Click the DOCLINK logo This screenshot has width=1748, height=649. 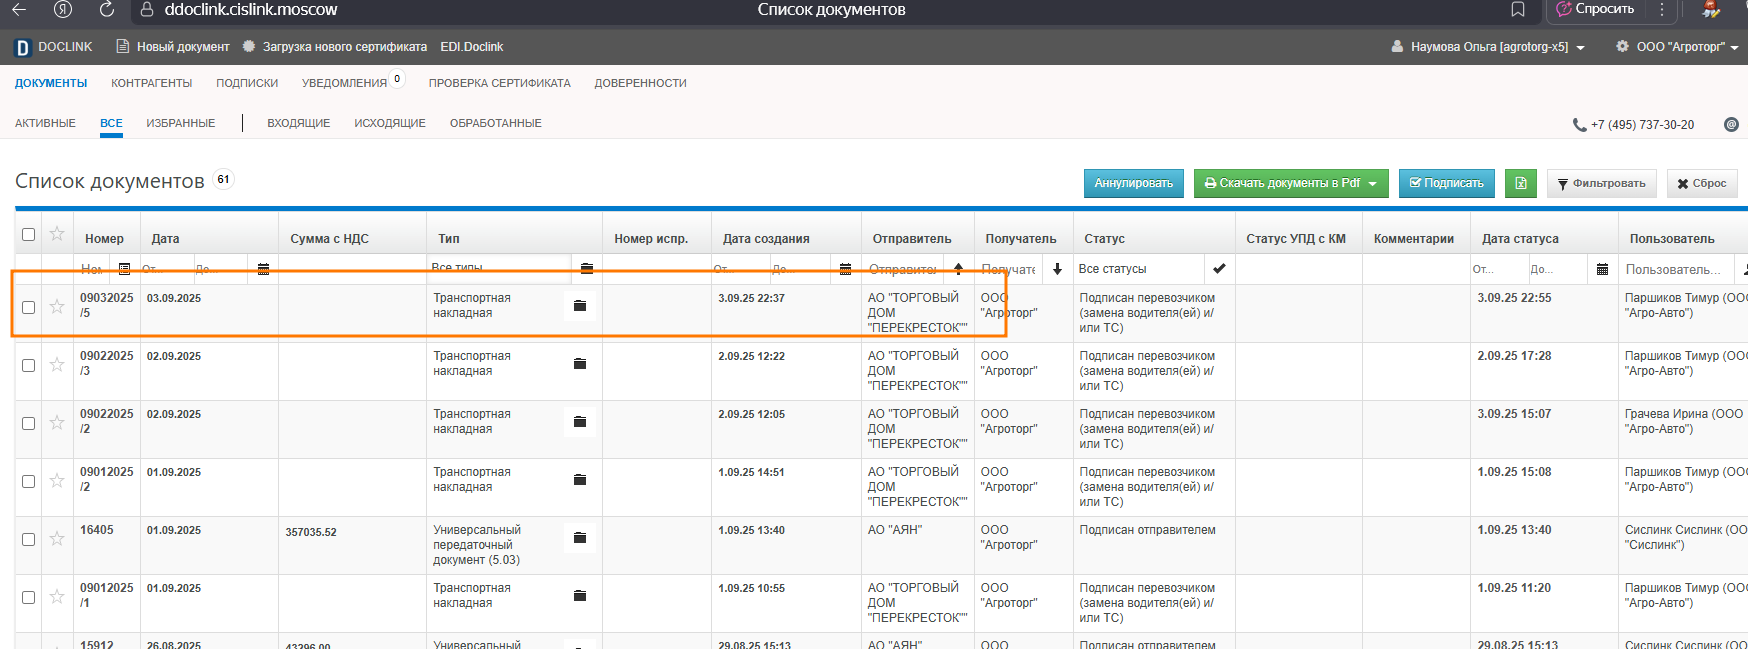click(54, 47)
